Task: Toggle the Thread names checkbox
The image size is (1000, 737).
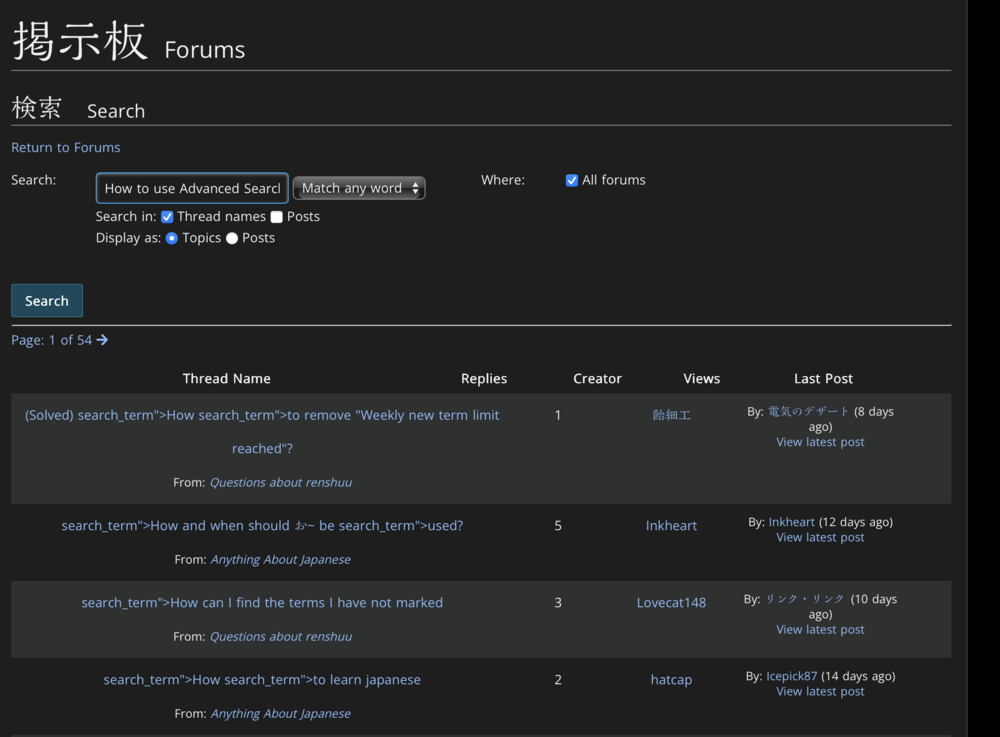Action: click(x=167, y=217)
